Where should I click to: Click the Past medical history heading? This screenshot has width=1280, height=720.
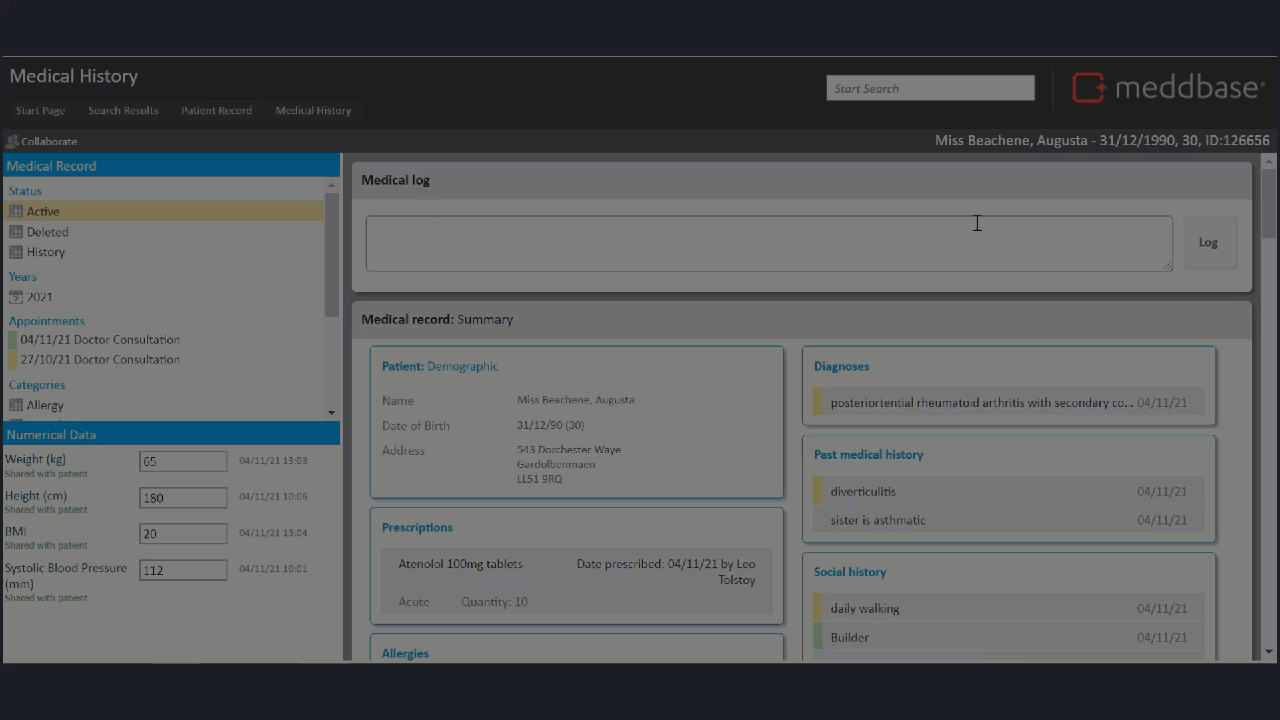(868, 454)
